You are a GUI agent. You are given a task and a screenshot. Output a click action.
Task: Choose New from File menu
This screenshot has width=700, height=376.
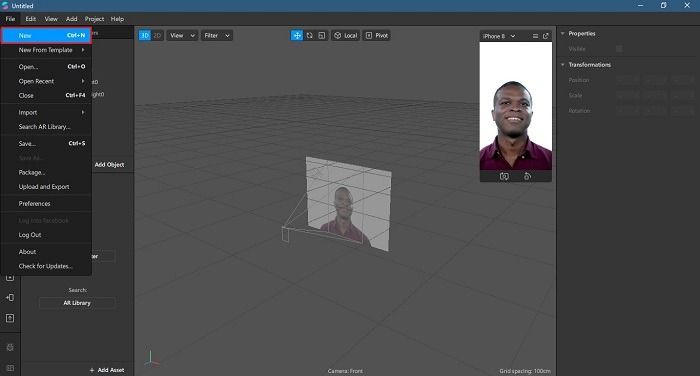click(46, 35)
